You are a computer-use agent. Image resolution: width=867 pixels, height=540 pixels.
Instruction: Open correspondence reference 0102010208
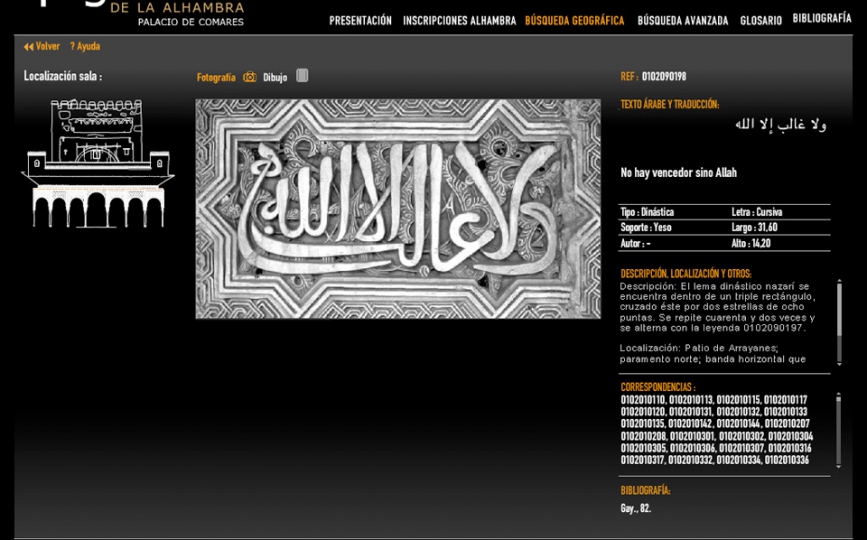click(643, 436)
